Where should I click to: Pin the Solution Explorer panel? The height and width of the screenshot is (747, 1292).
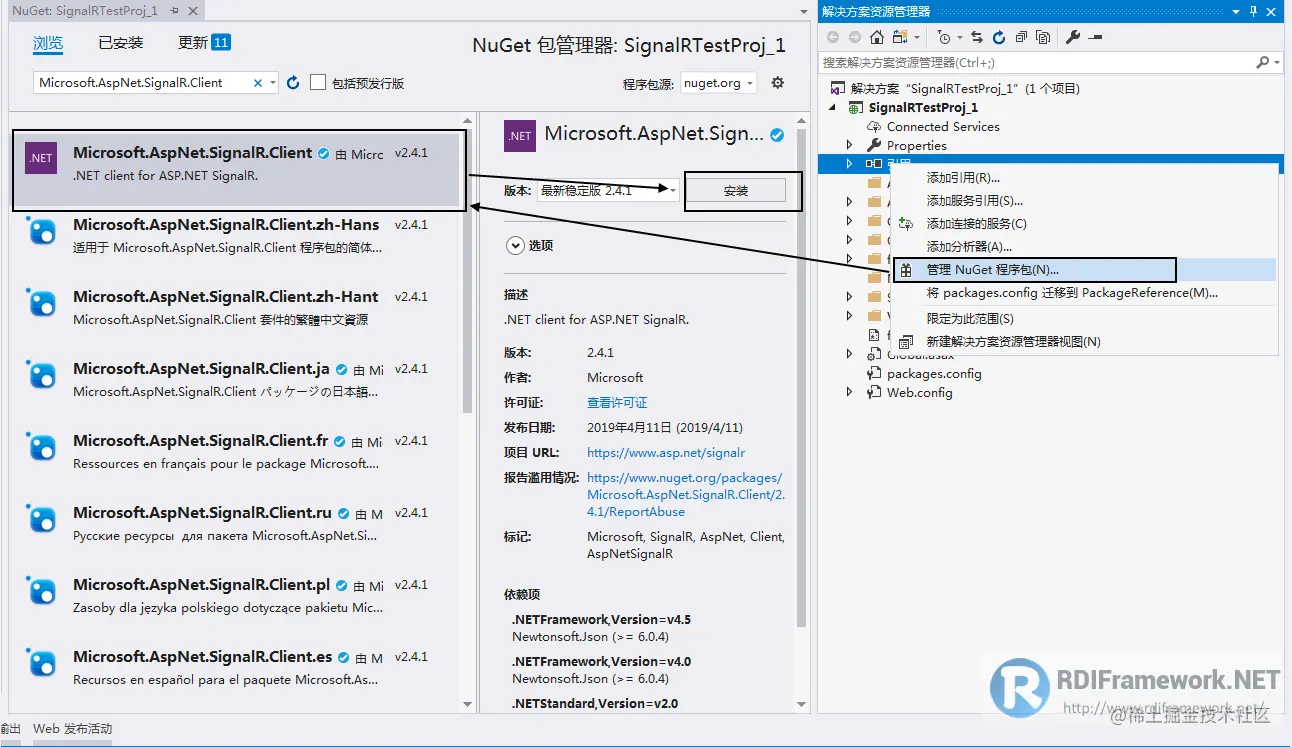pos(1254,11)
